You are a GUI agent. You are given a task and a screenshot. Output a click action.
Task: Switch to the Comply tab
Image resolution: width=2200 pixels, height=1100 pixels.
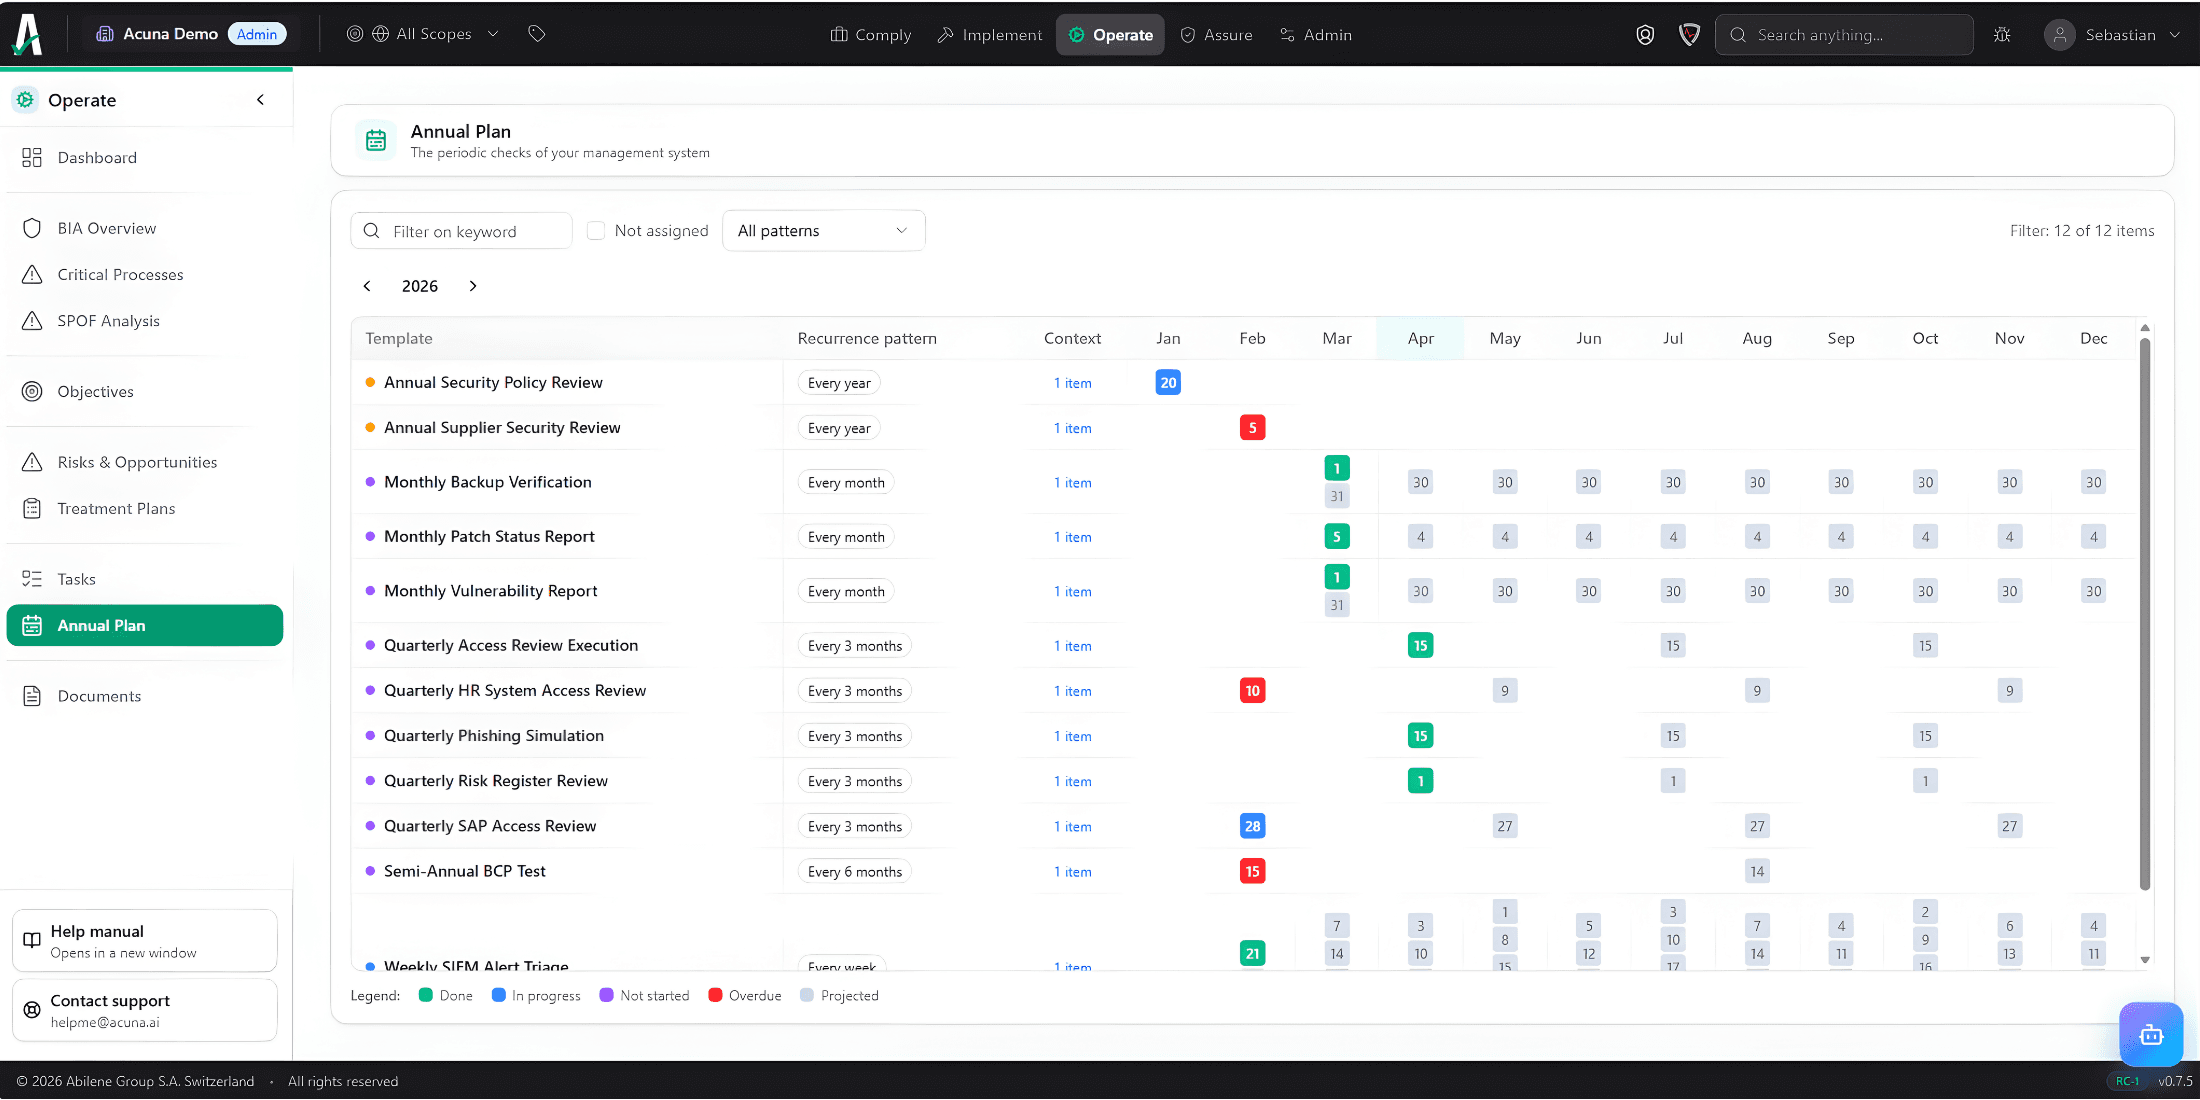[871, 35]
